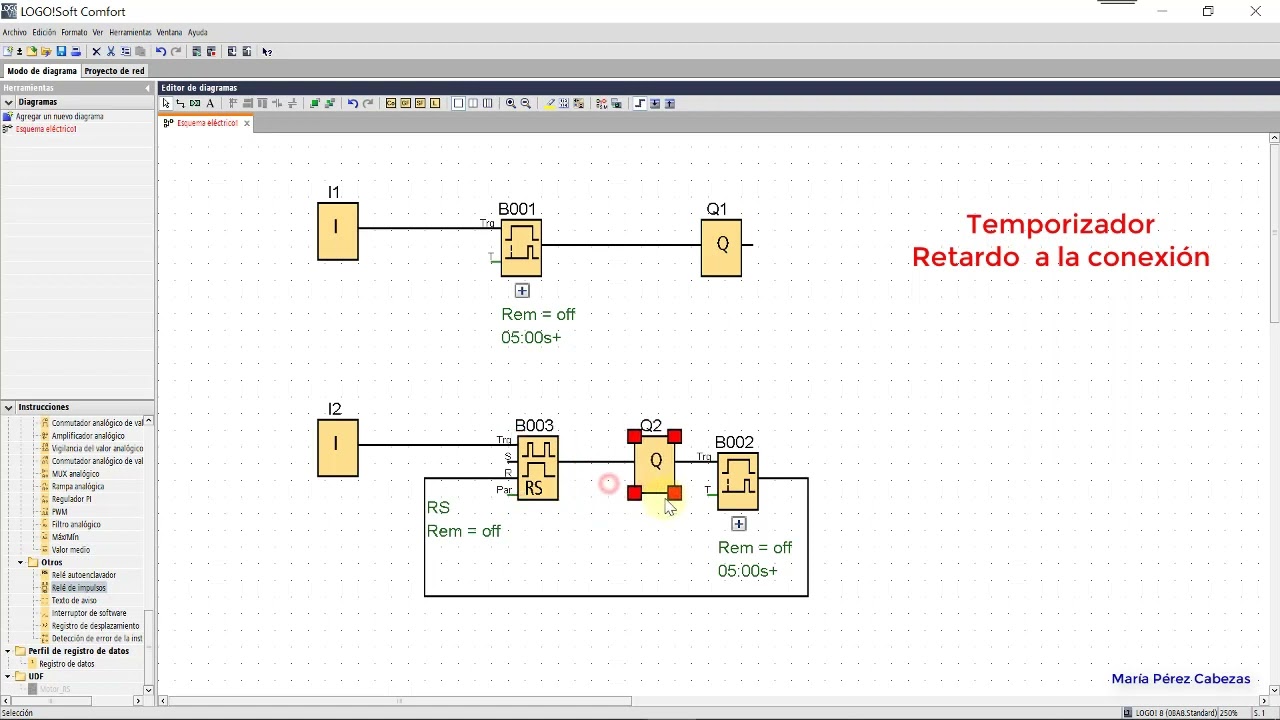Collapse the Herramientas panel arrow
1280x720 pixels.
(x=147, y=88)
